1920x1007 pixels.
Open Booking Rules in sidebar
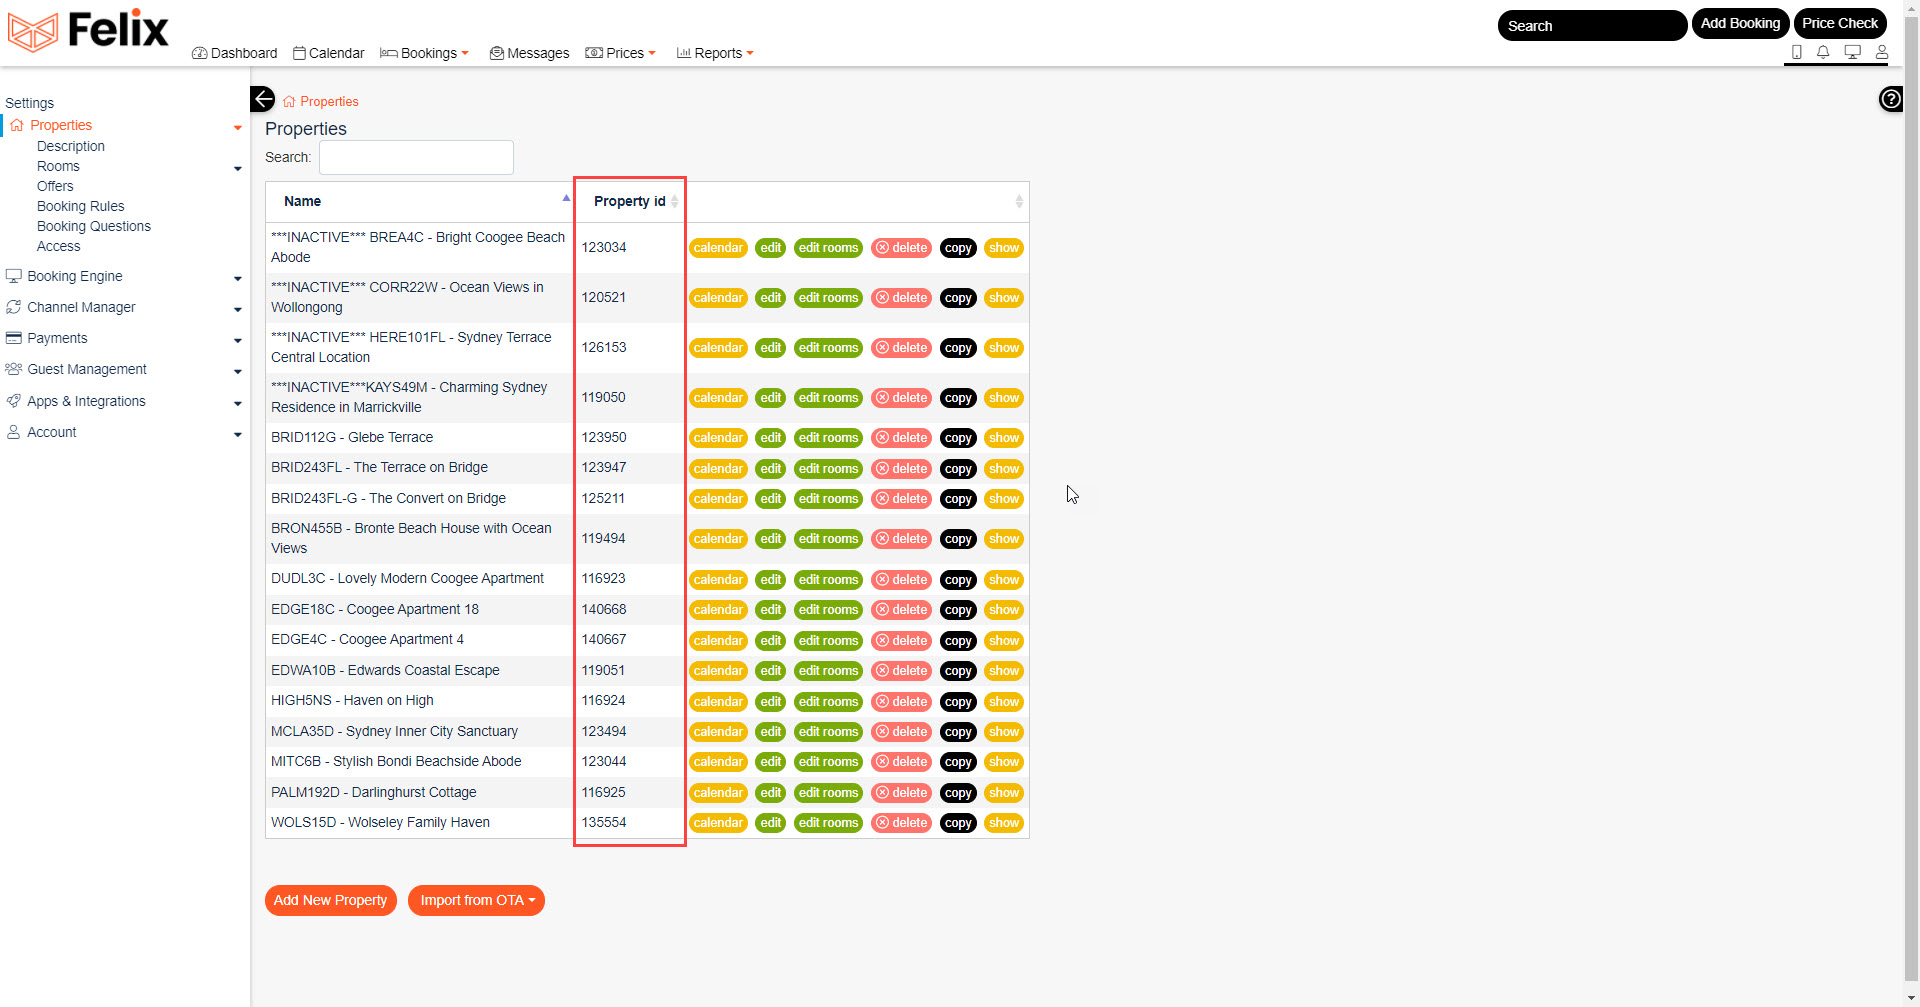tap(81, 206)
